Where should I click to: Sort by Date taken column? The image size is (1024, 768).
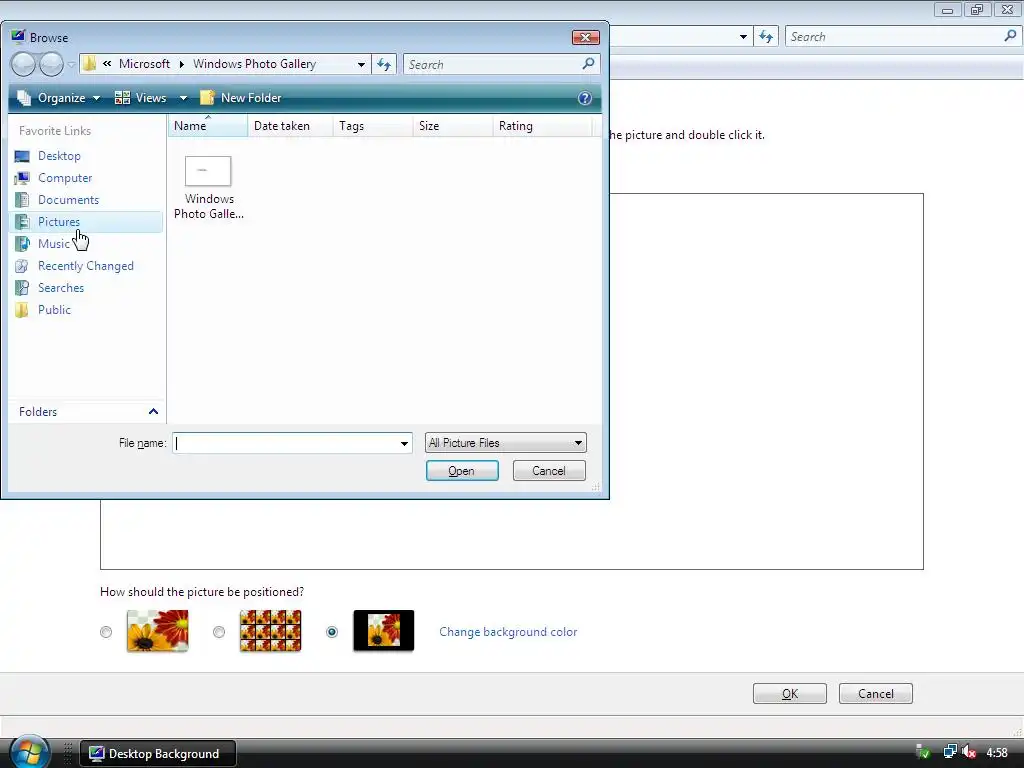point(290,125)
